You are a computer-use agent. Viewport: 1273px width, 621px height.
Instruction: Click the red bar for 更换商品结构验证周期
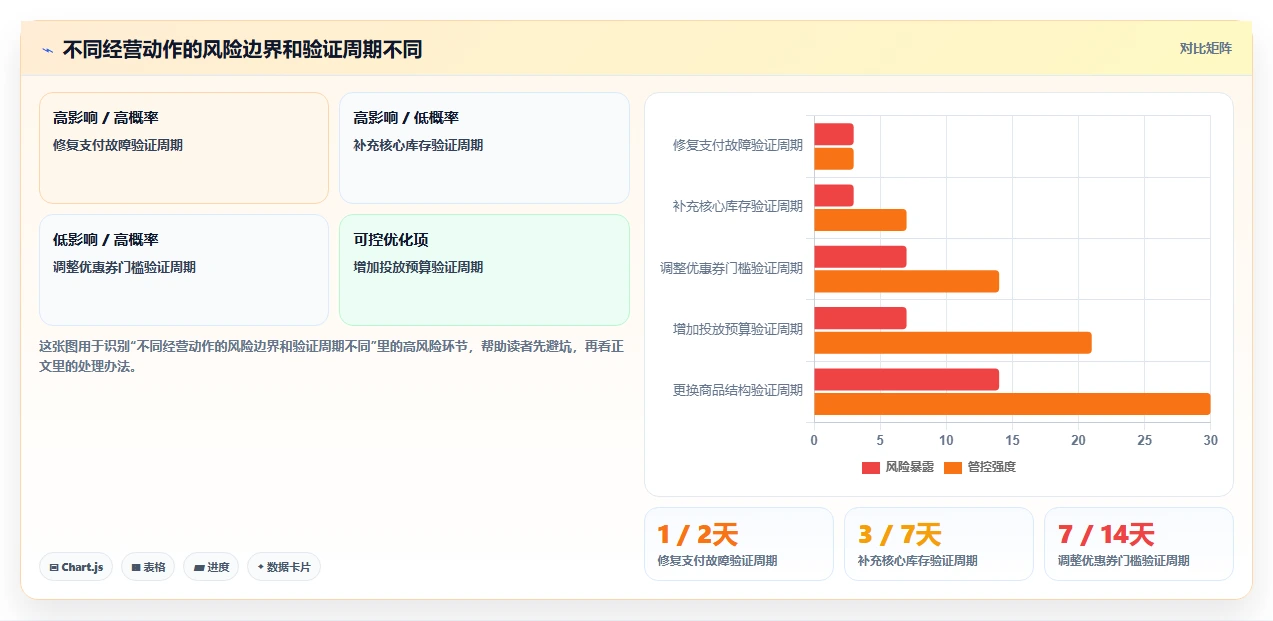click(x=906, y=379)
